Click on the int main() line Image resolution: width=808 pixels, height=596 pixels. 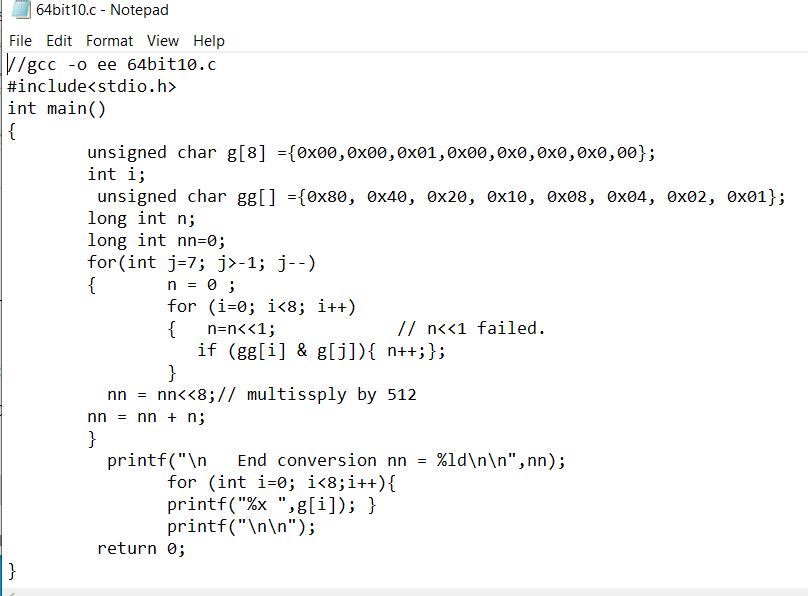click(x=56, y=109)
